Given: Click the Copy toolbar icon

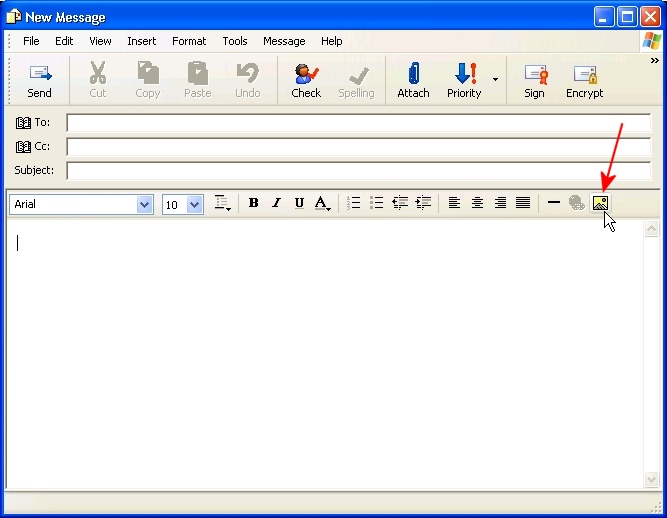Looking at the screenshot, I should [148, 73].
